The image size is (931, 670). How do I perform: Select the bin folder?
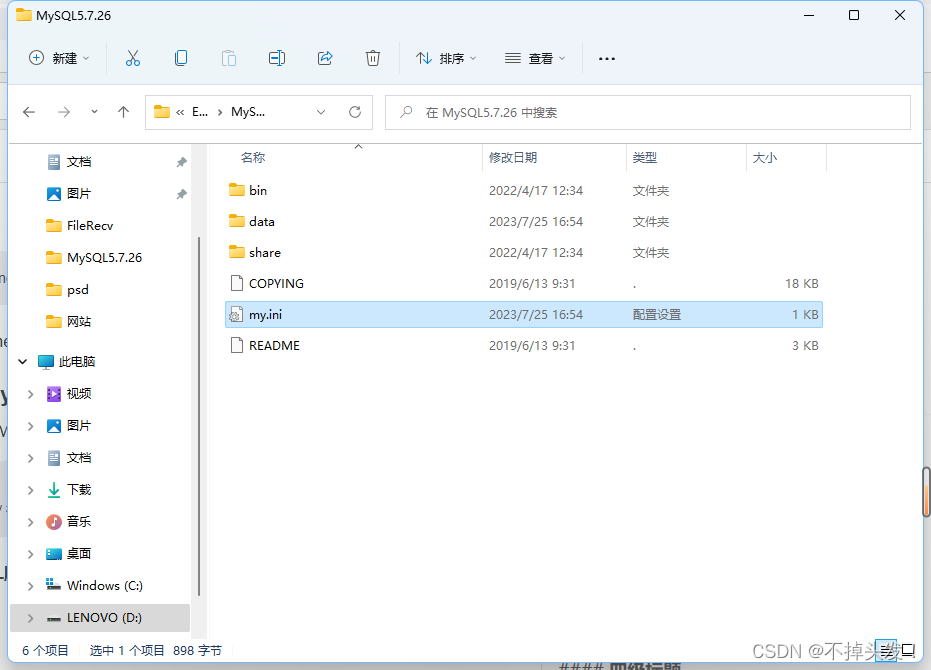(524, 191)
